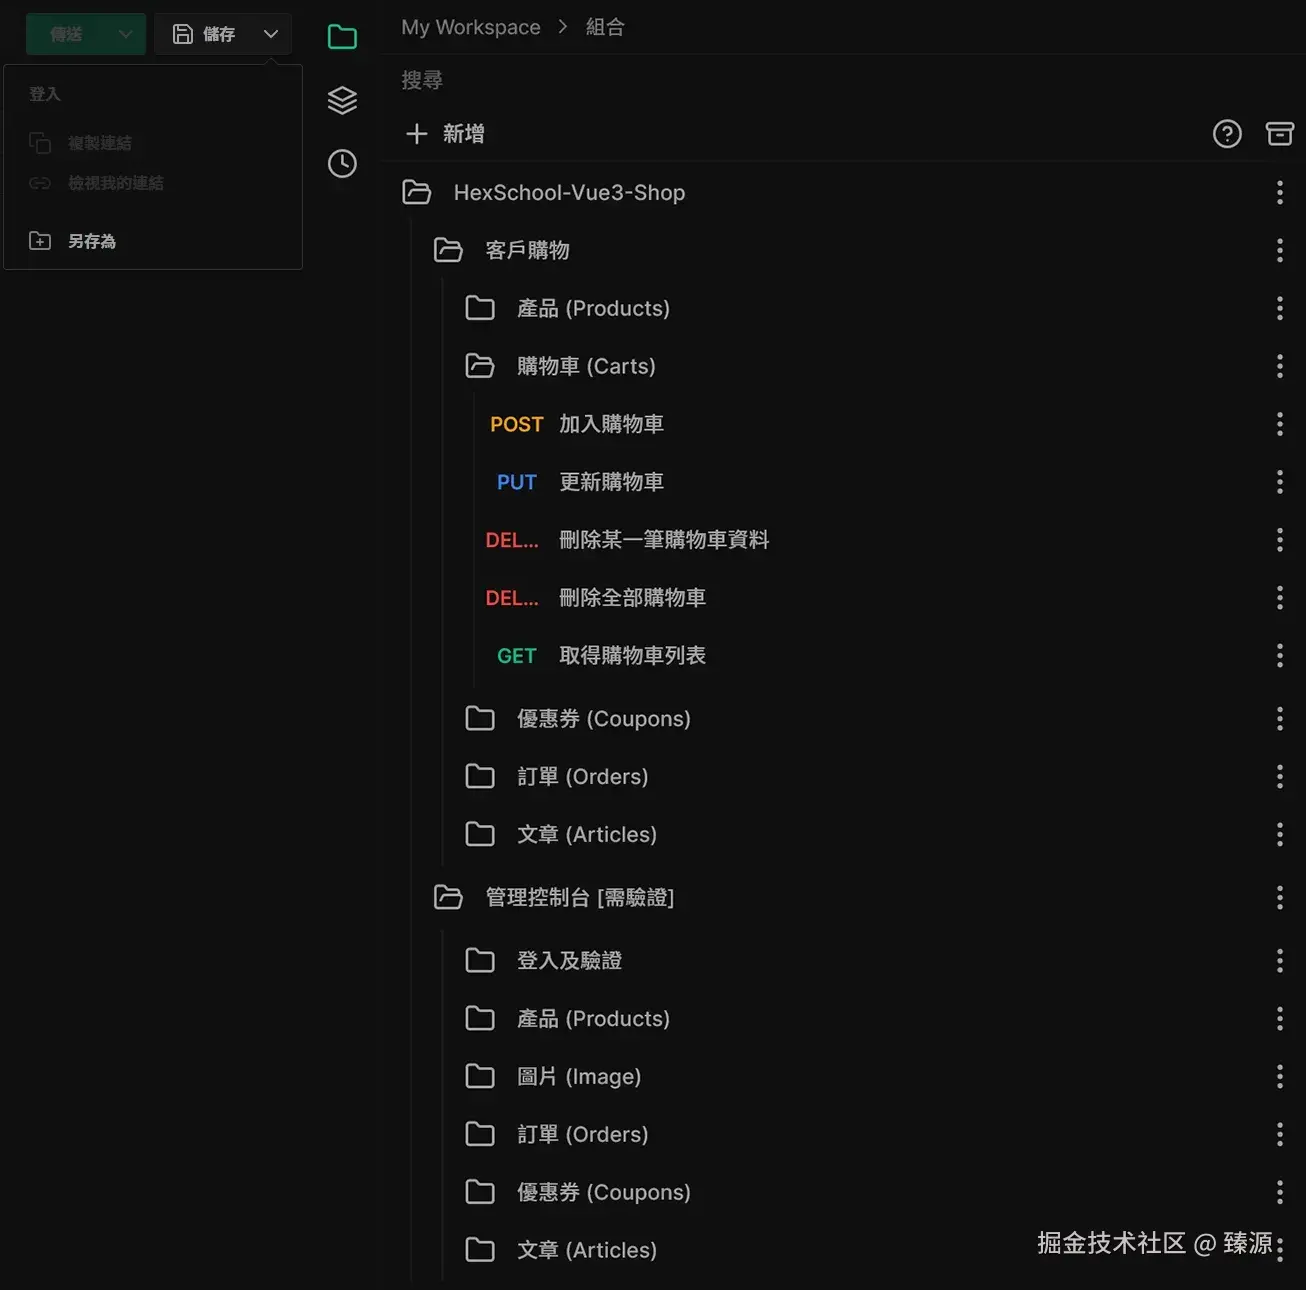Open the history clock icon in sidebar
This screenshot has height=1290, width=1306.
(342, 163)
